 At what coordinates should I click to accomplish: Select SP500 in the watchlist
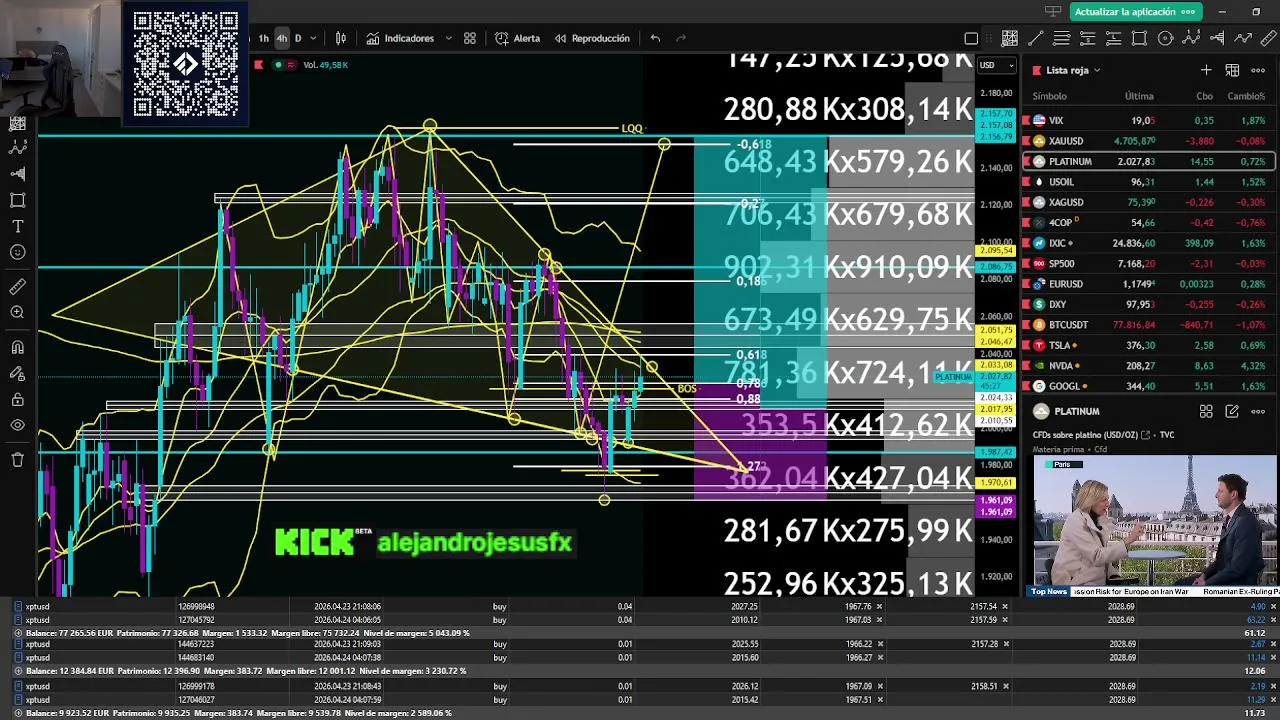point(1148,264)
